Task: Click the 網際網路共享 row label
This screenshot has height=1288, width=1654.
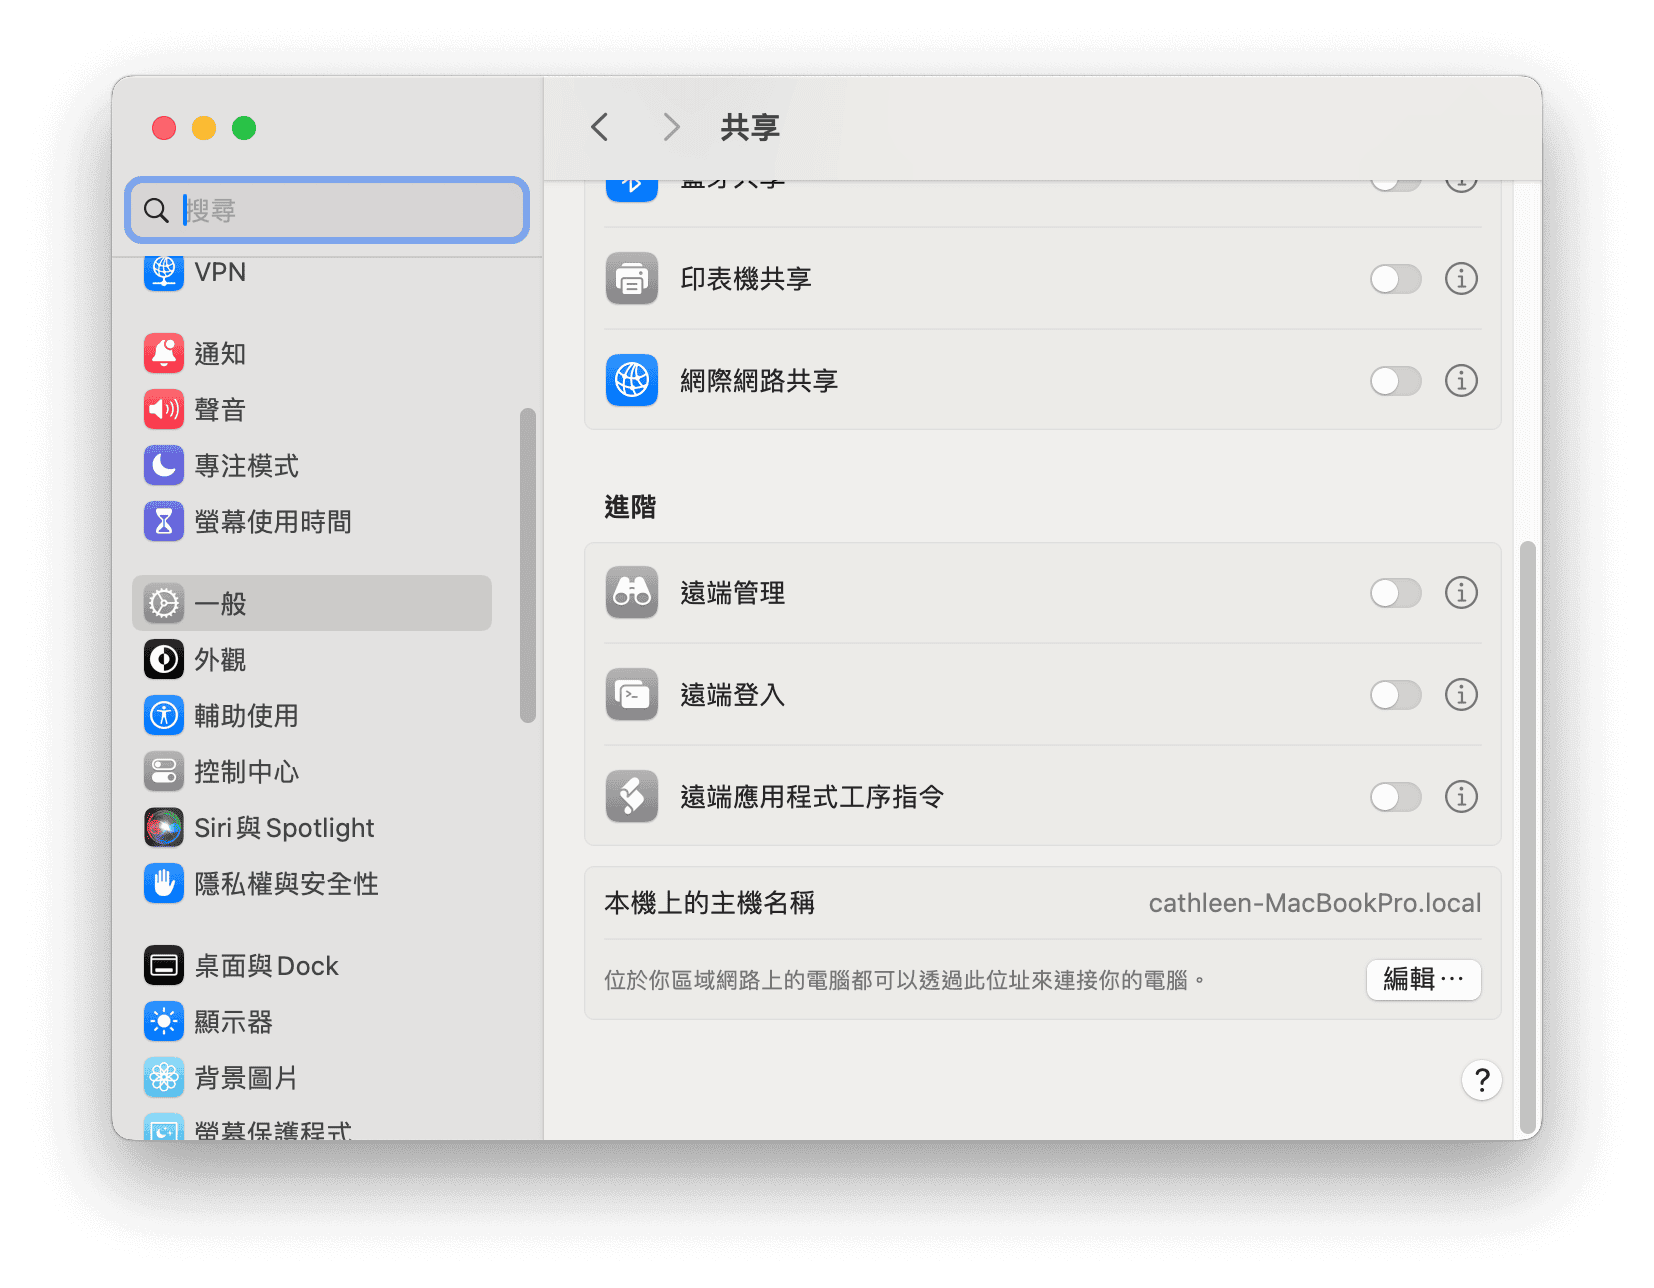Action: [x=759, y=381]
